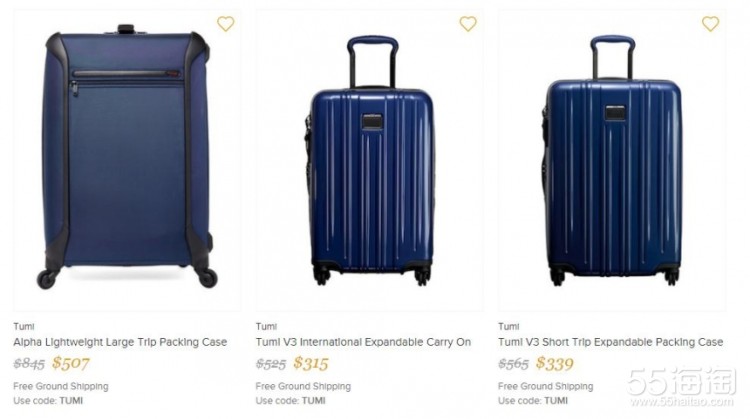Viewport: 750px width, 419px height.
Task: Select the $339 sale price
Action: [x=554, y=363]
